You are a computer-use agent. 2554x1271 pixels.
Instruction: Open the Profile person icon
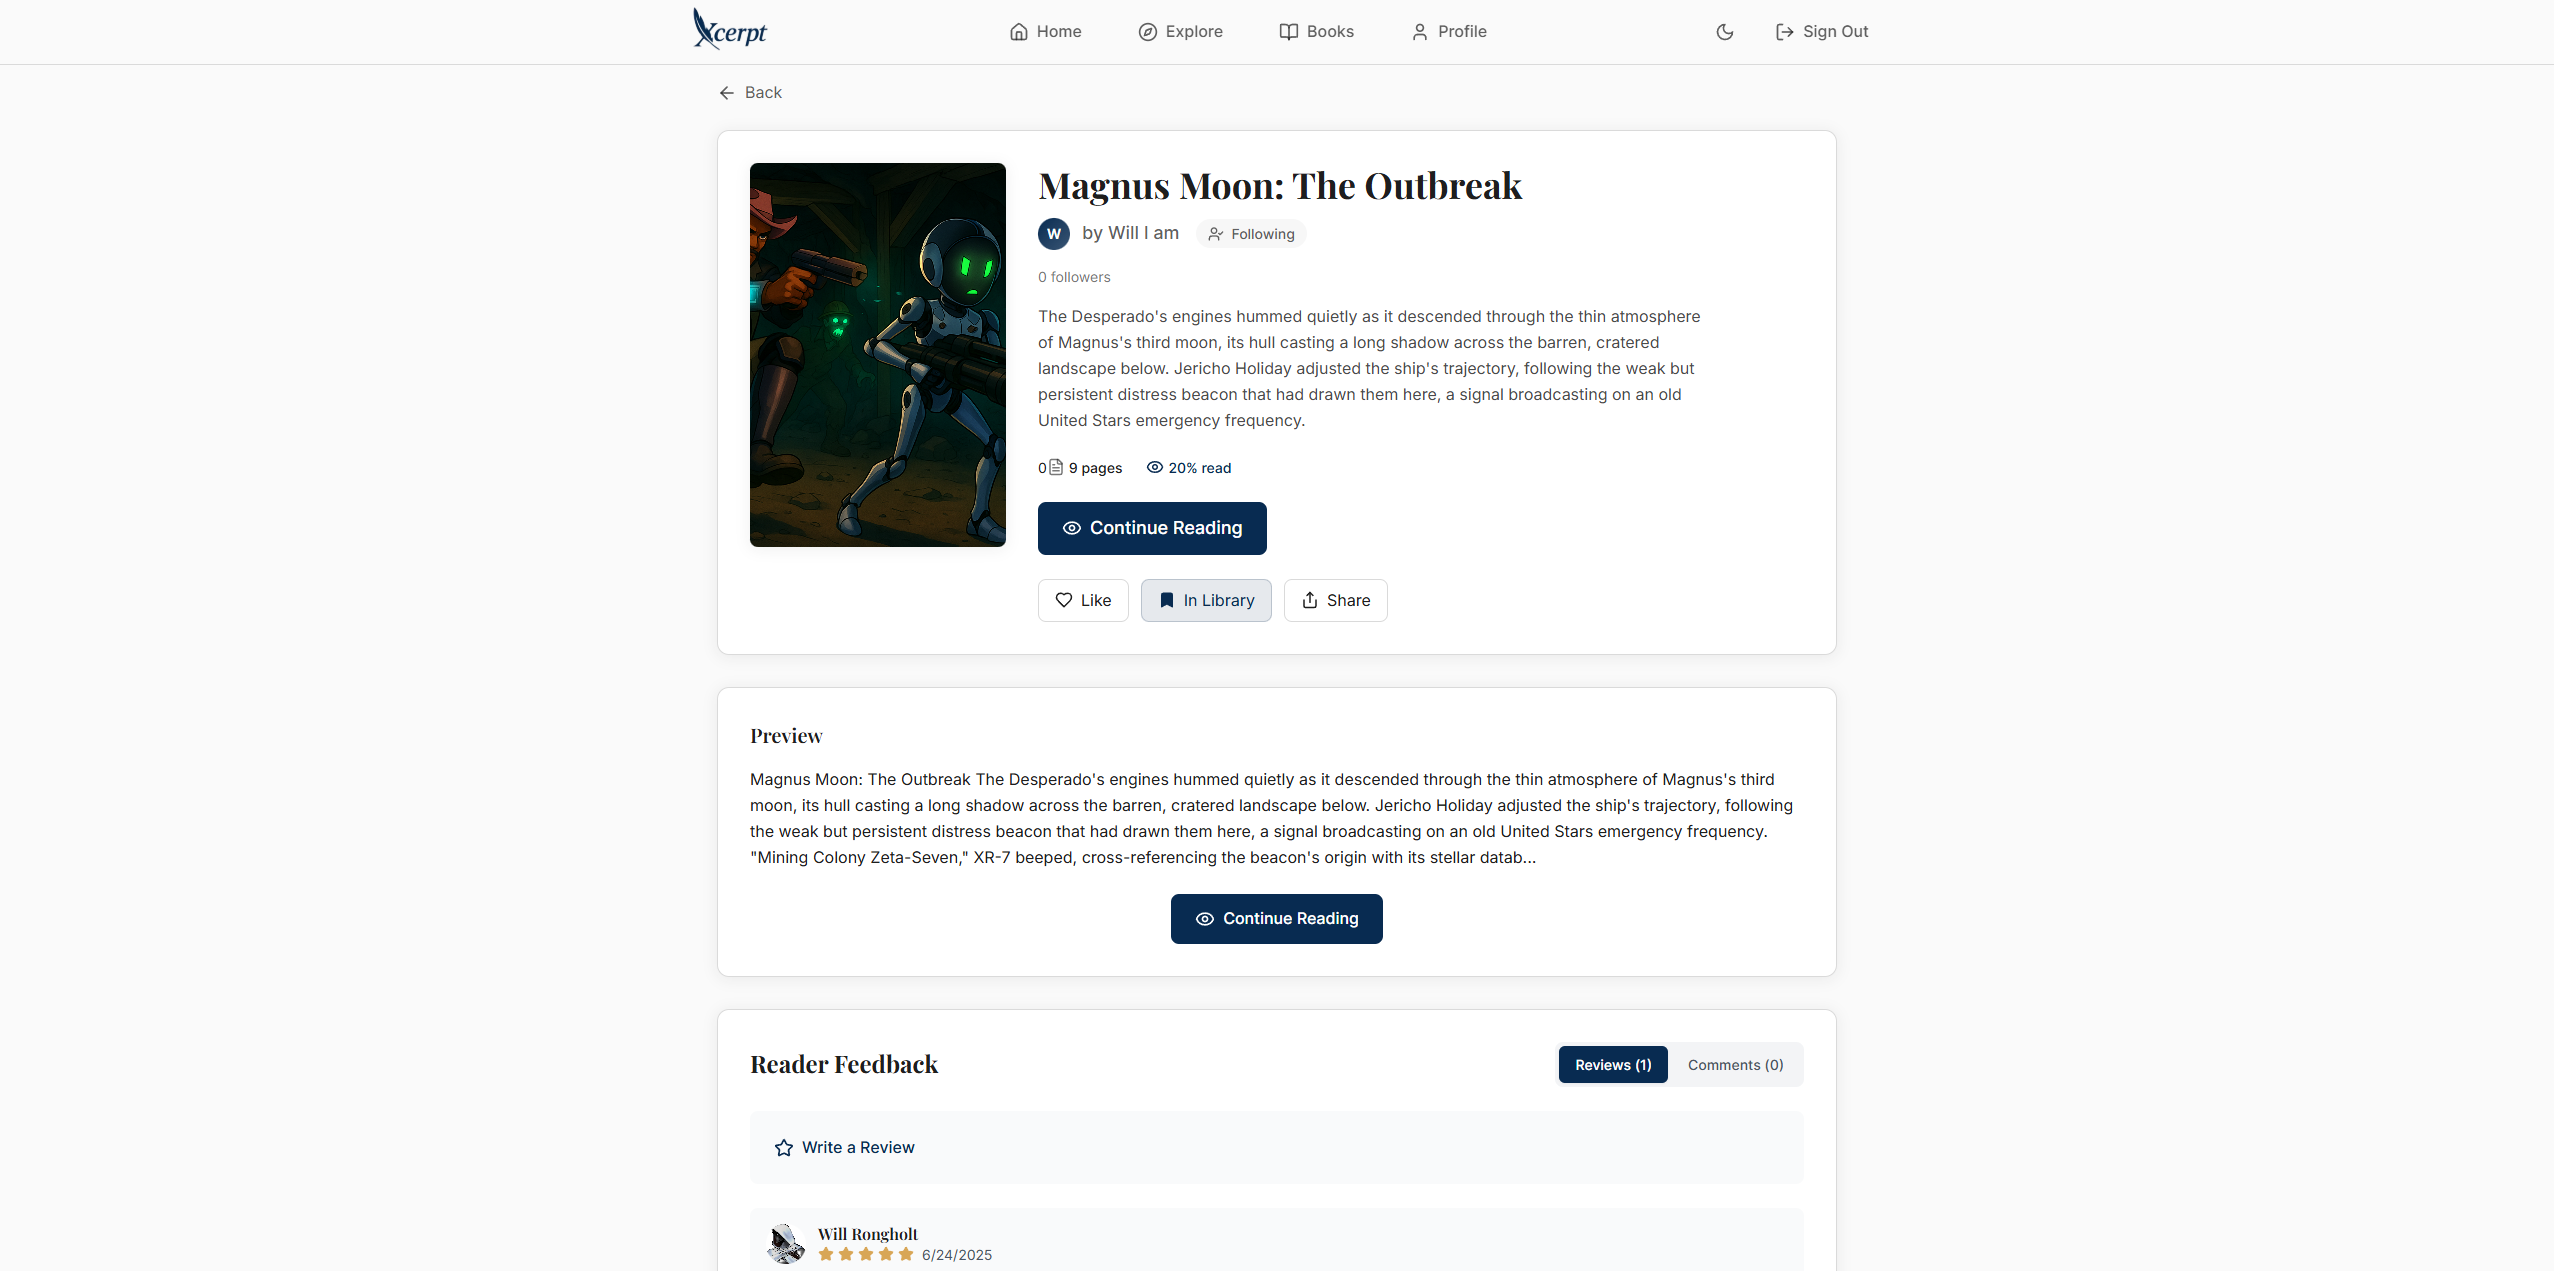coord(1420,32)
